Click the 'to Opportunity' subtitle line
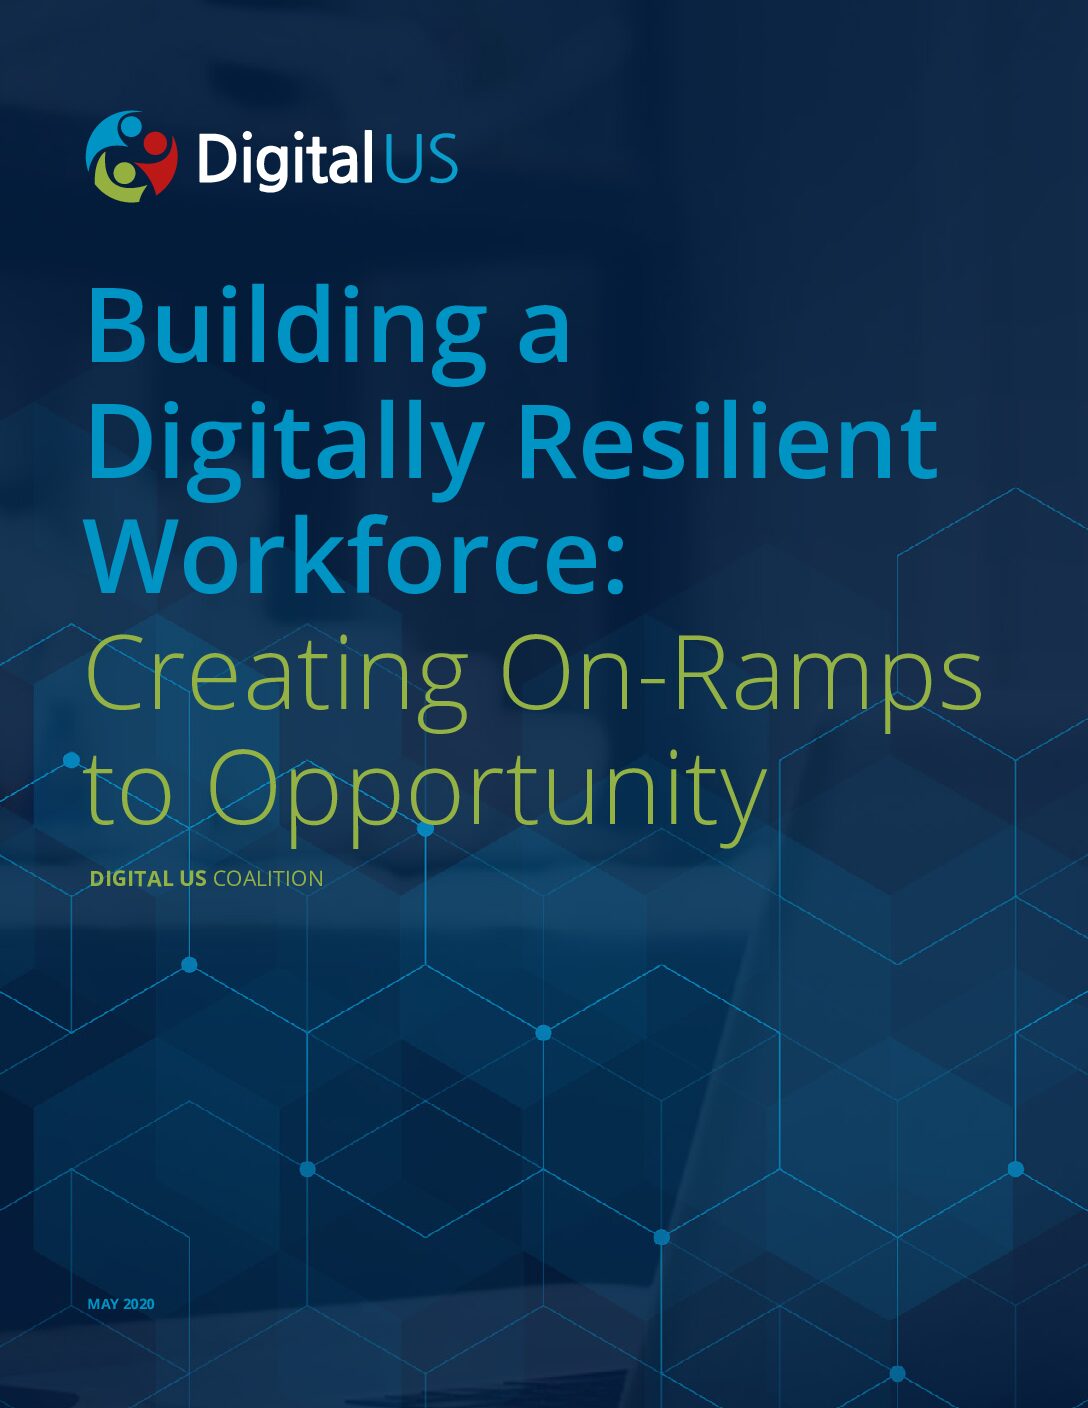The image size is (1088, 1408). (426, 797)
